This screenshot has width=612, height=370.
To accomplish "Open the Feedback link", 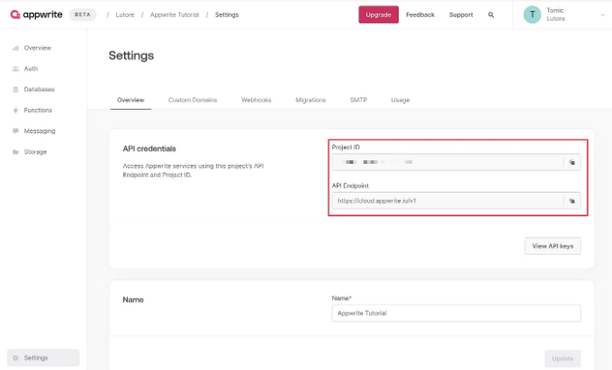I will (420, 14).
